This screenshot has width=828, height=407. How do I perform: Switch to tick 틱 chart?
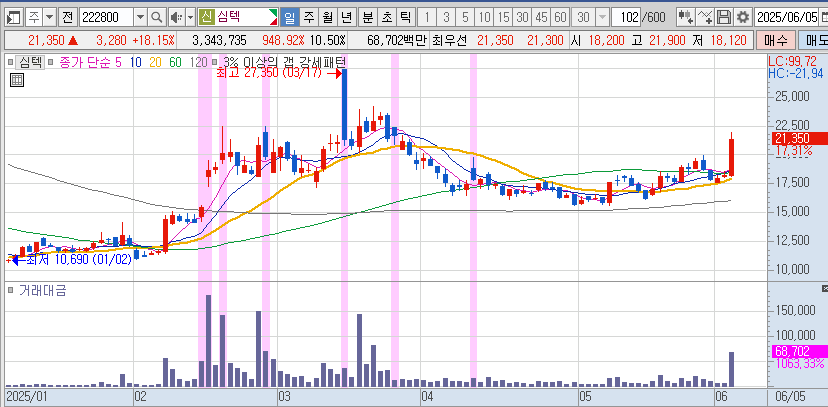point(405,18)
